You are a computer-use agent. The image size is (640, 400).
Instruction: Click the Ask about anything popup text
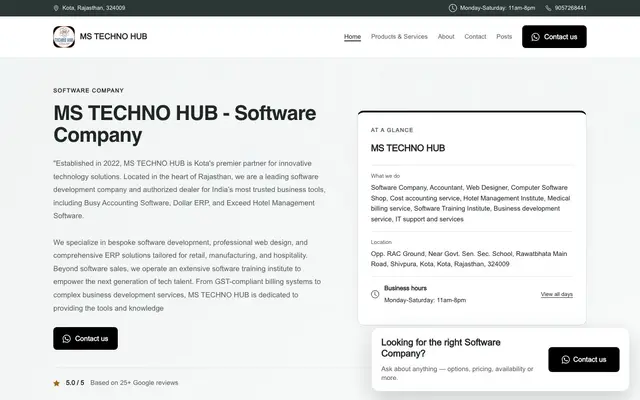(x=457, y=373)
